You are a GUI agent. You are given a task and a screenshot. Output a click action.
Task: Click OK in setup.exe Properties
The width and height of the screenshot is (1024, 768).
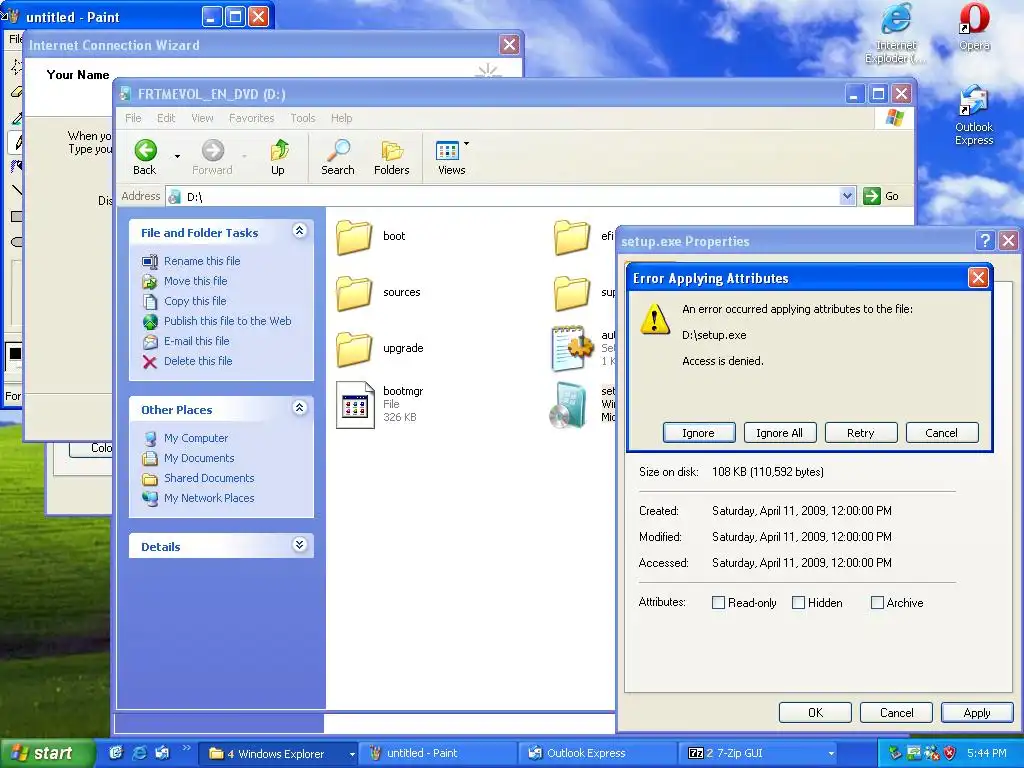point(815,712)
